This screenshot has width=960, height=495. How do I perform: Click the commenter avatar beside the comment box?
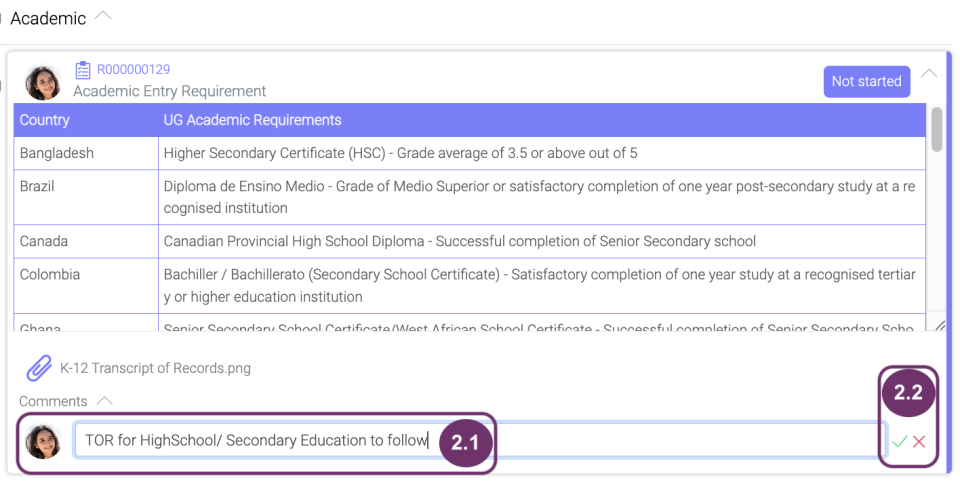tap(43, 441)
